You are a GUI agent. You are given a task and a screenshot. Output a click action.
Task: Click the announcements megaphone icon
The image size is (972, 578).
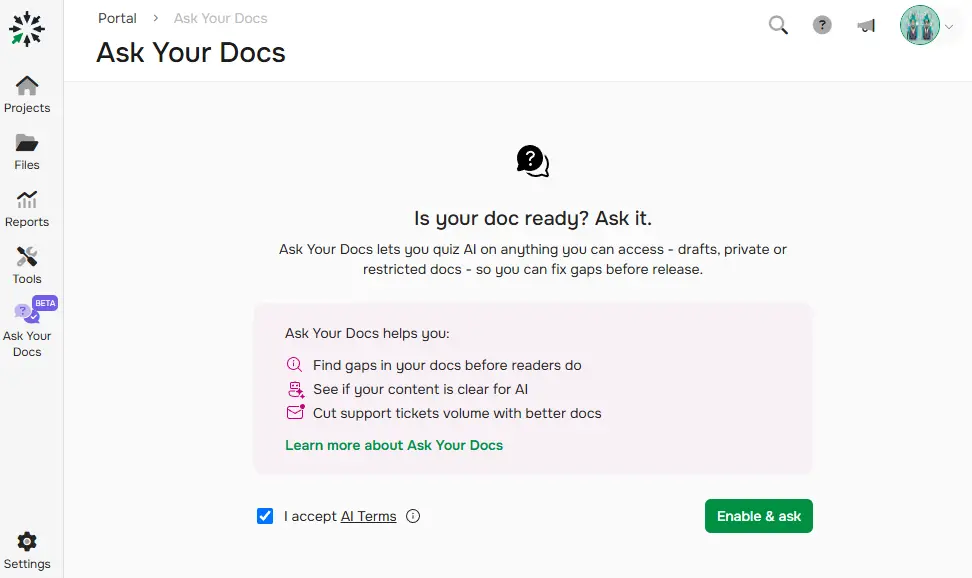865,25
